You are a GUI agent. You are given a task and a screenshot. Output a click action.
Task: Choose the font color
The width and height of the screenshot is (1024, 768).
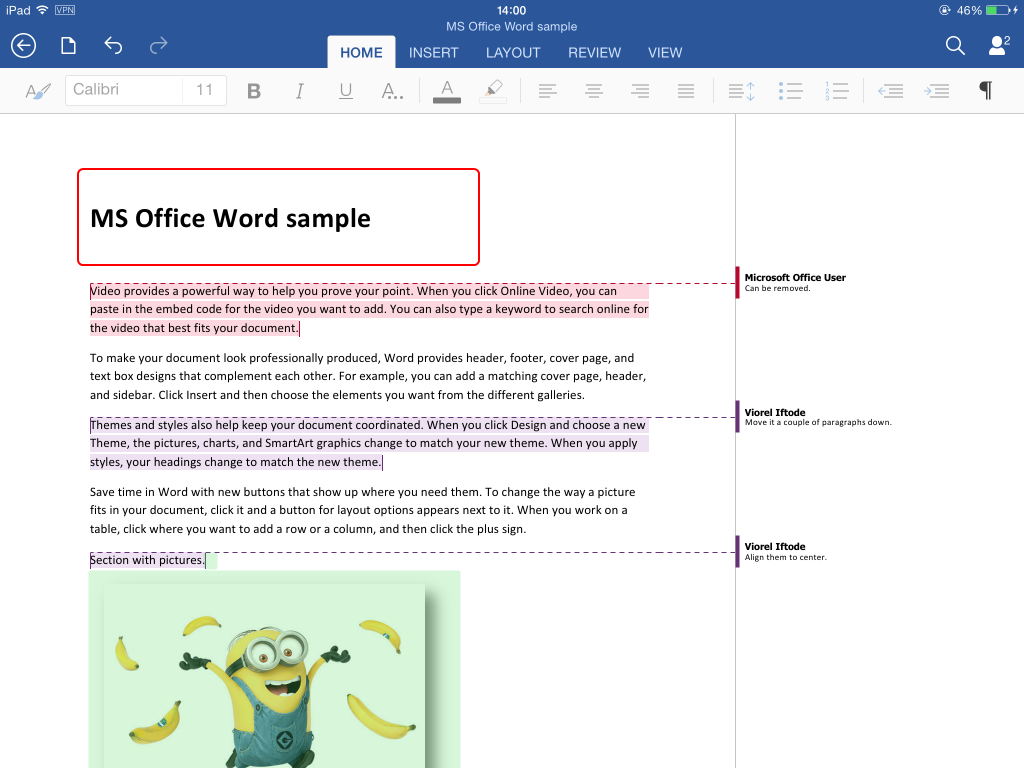coord(447,91)
